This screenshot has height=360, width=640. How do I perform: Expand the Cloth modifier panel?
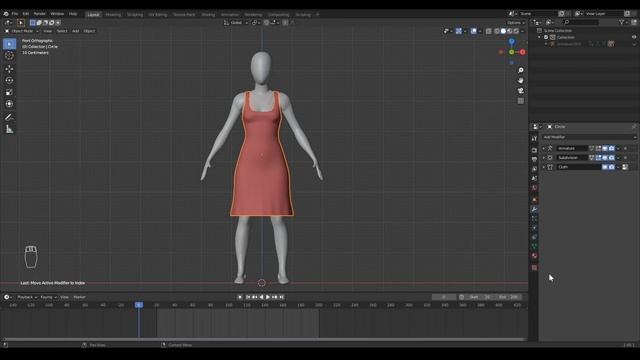click(544, 167)
